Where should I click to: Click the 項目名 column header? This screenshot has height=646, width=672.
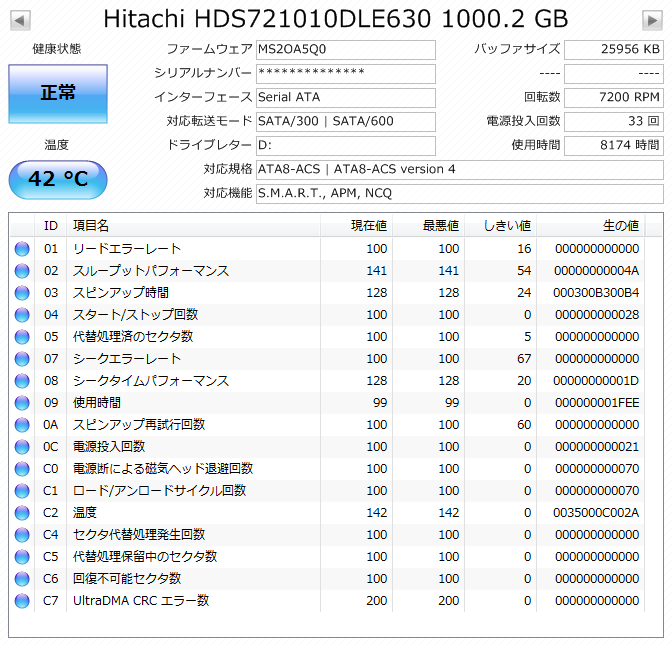click(193, 225)
